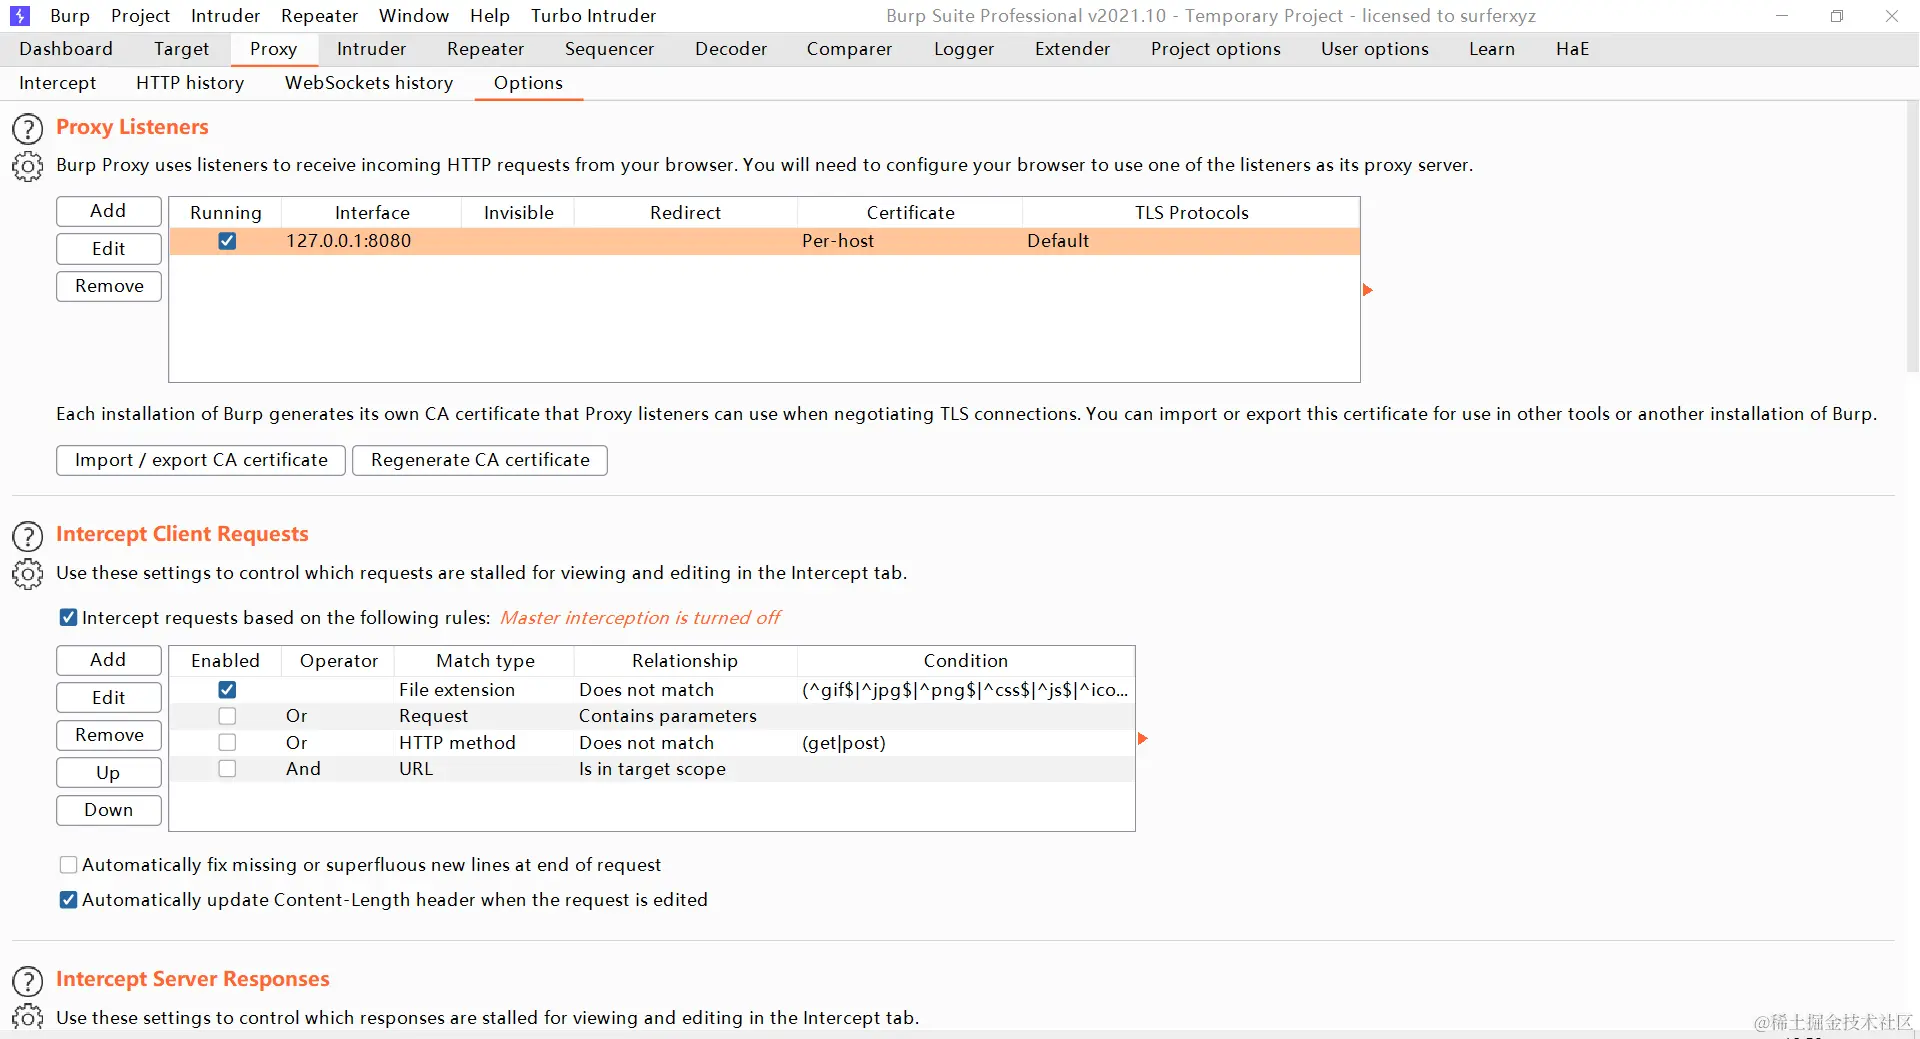Open the Help menu

click(x=490, y=16)
